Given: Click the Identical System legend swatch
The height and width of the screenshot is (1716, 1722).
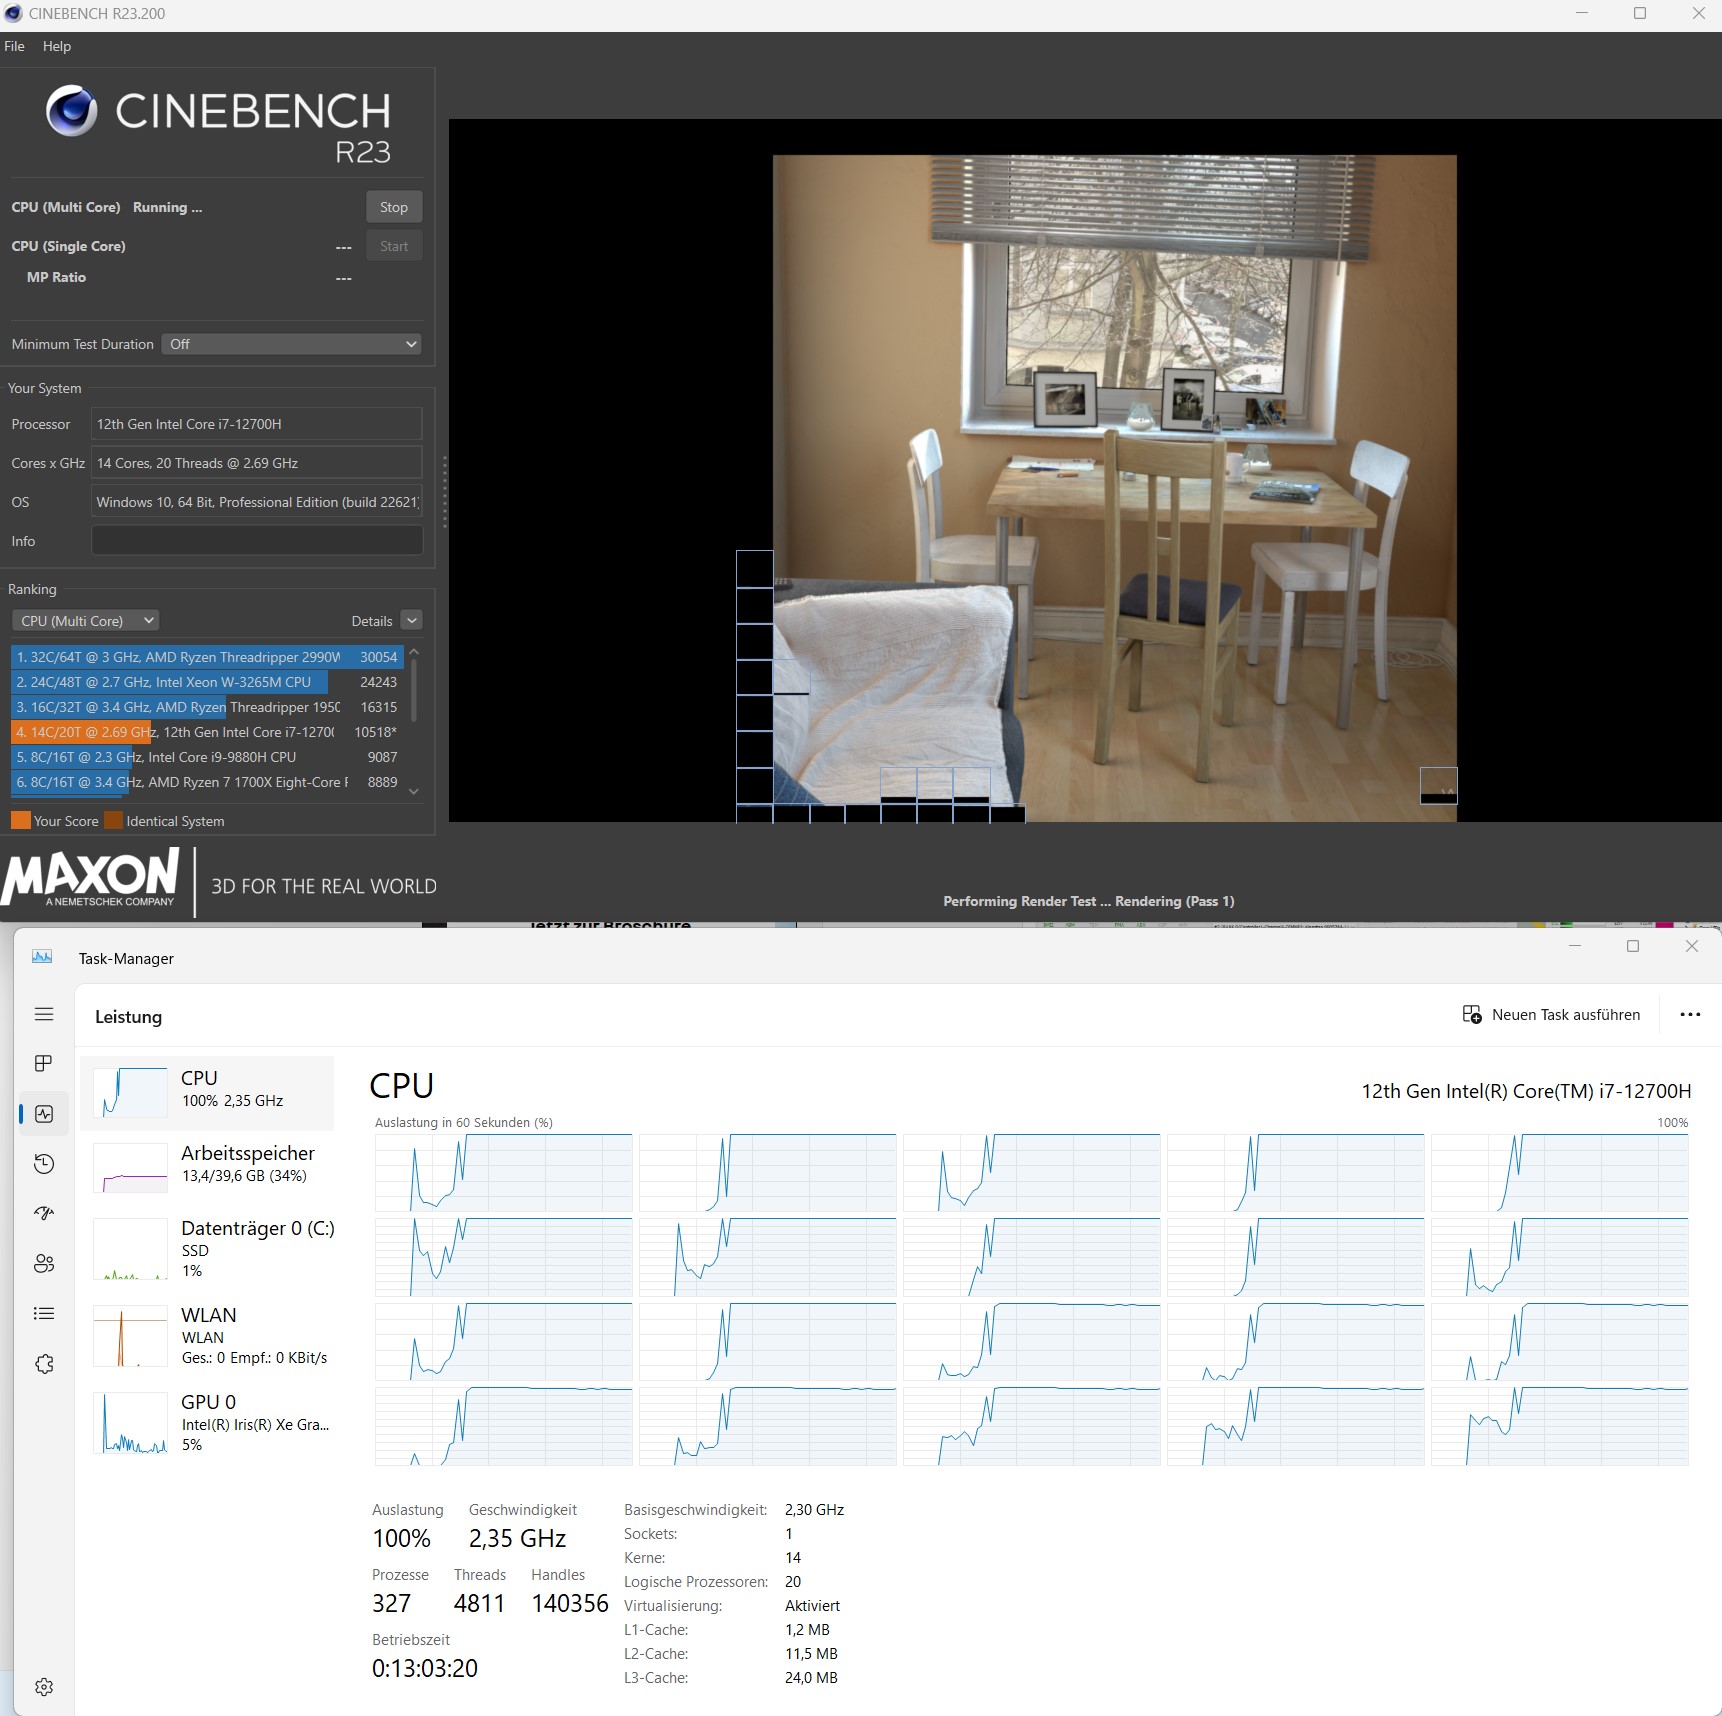Looking at the screenshot, I should coord(114,821).
